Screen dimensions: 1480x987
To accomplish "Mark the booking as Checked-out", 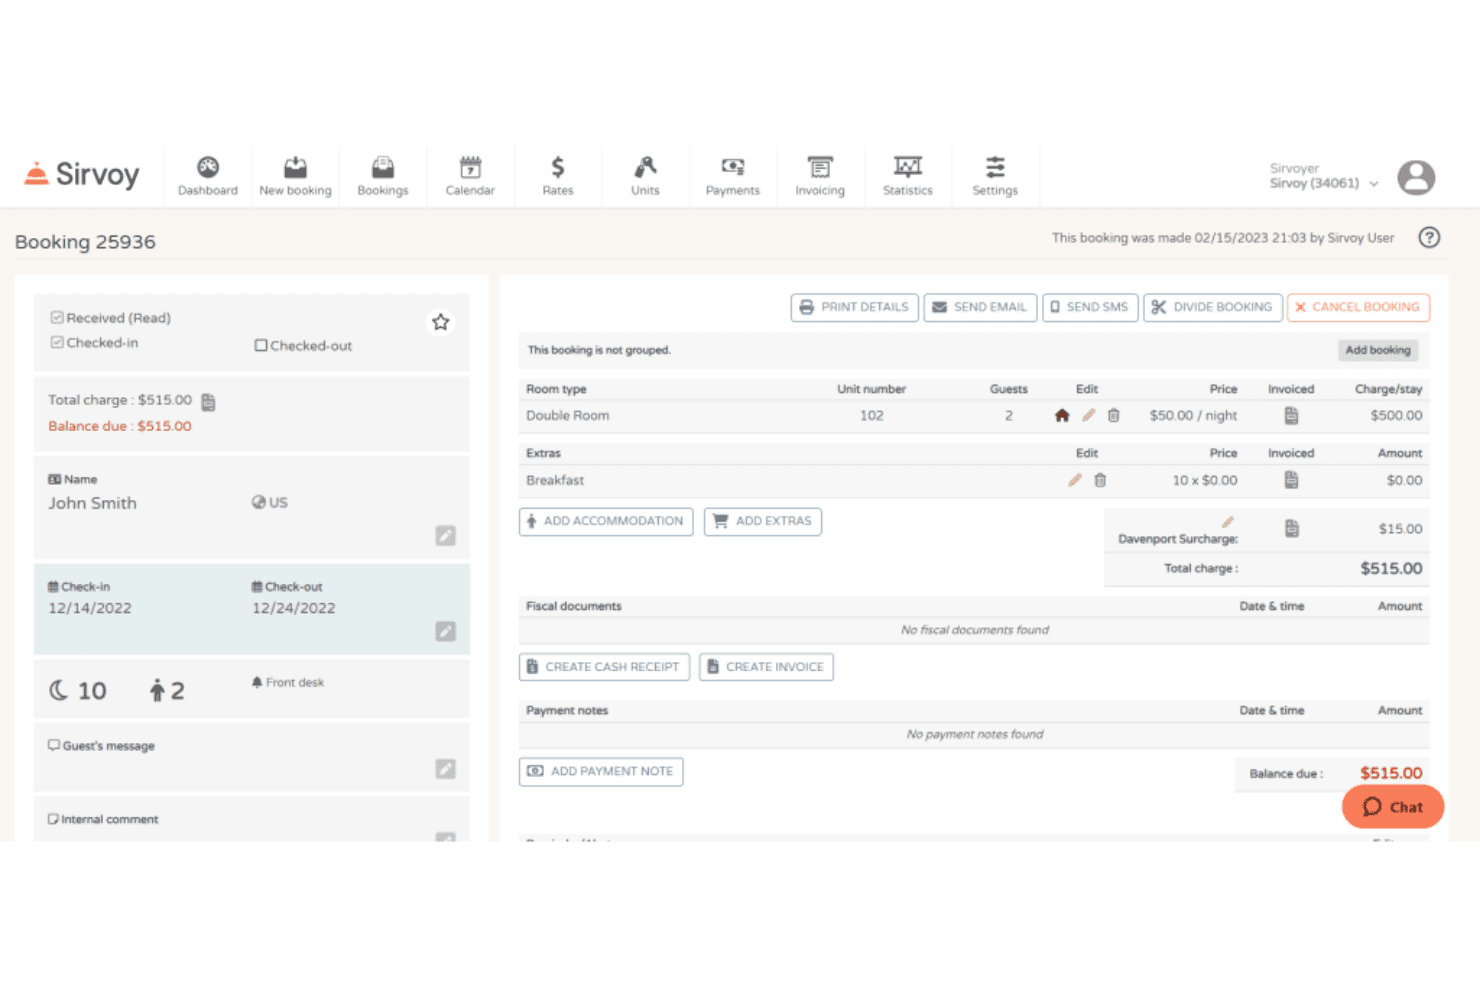I will point(261,346).
